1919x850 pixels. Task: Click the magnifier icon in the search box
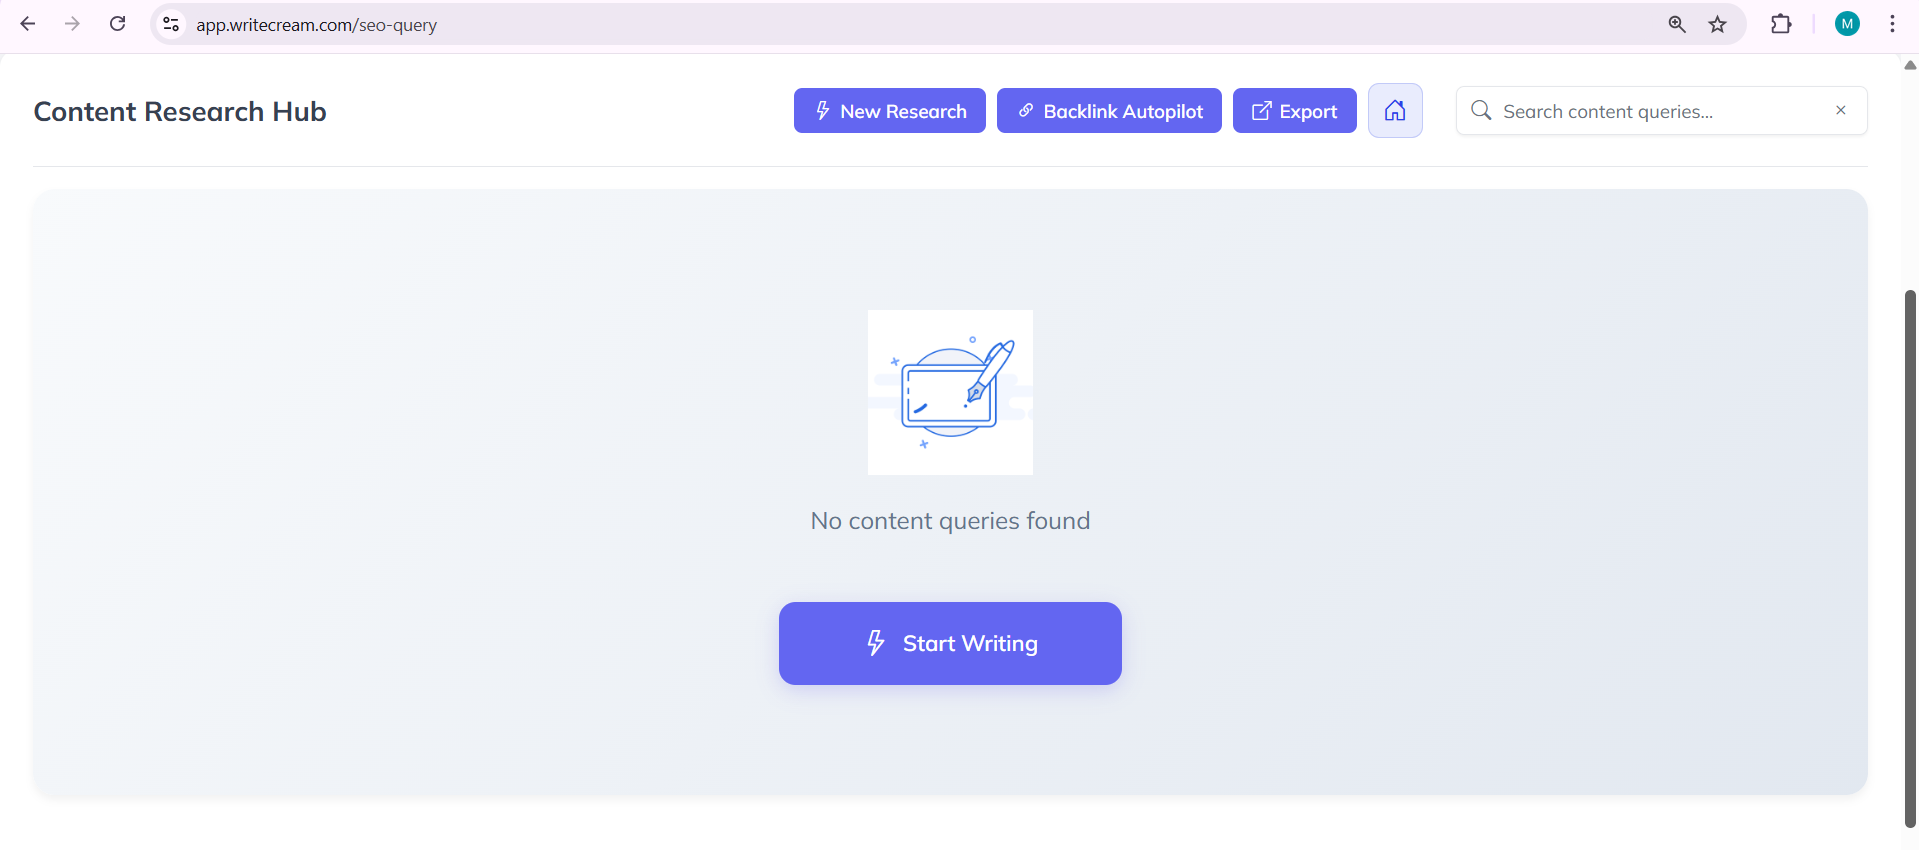(1481, 110)
